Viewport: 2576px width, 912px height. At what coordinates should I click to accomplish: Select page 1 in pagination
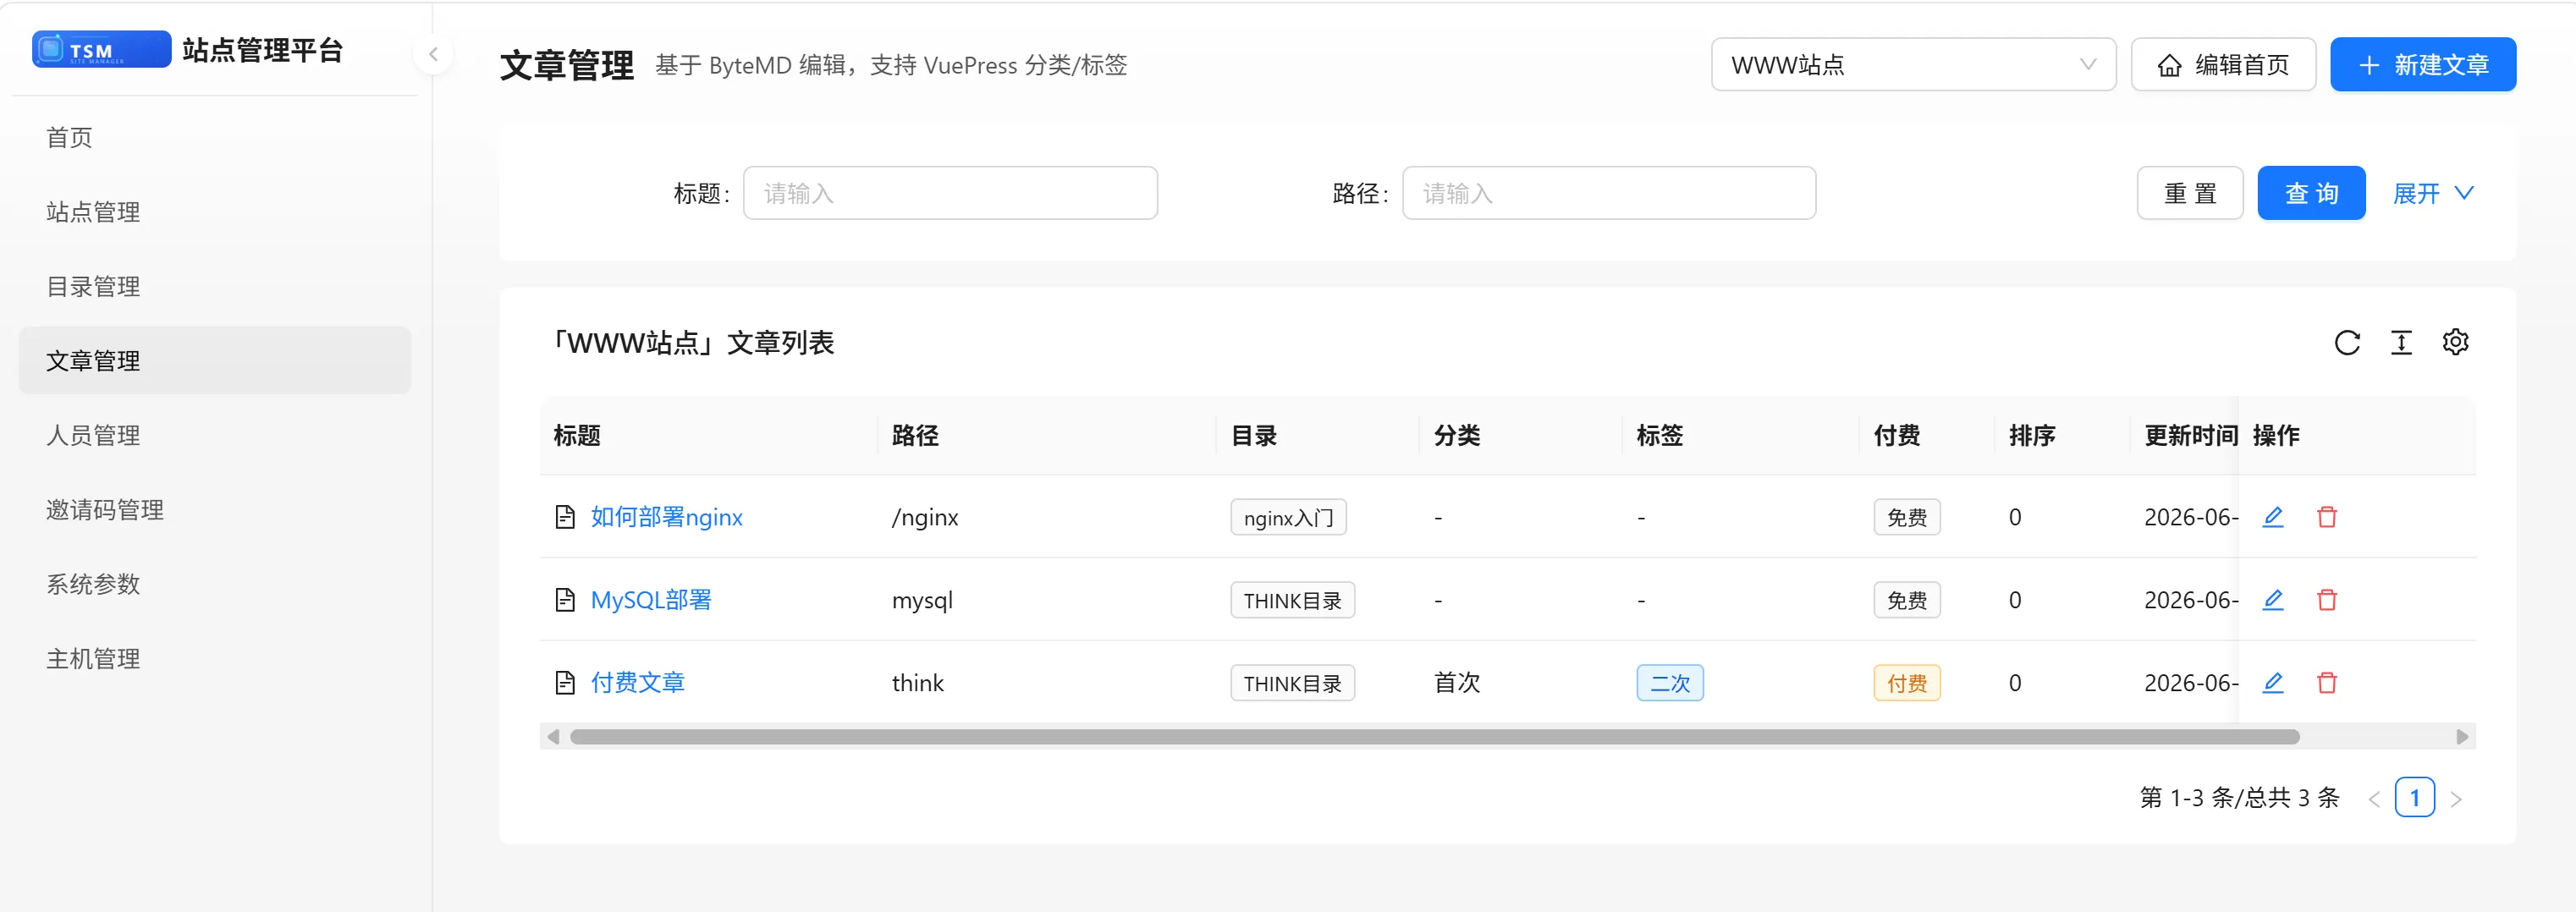click(x=2414, y=798)
